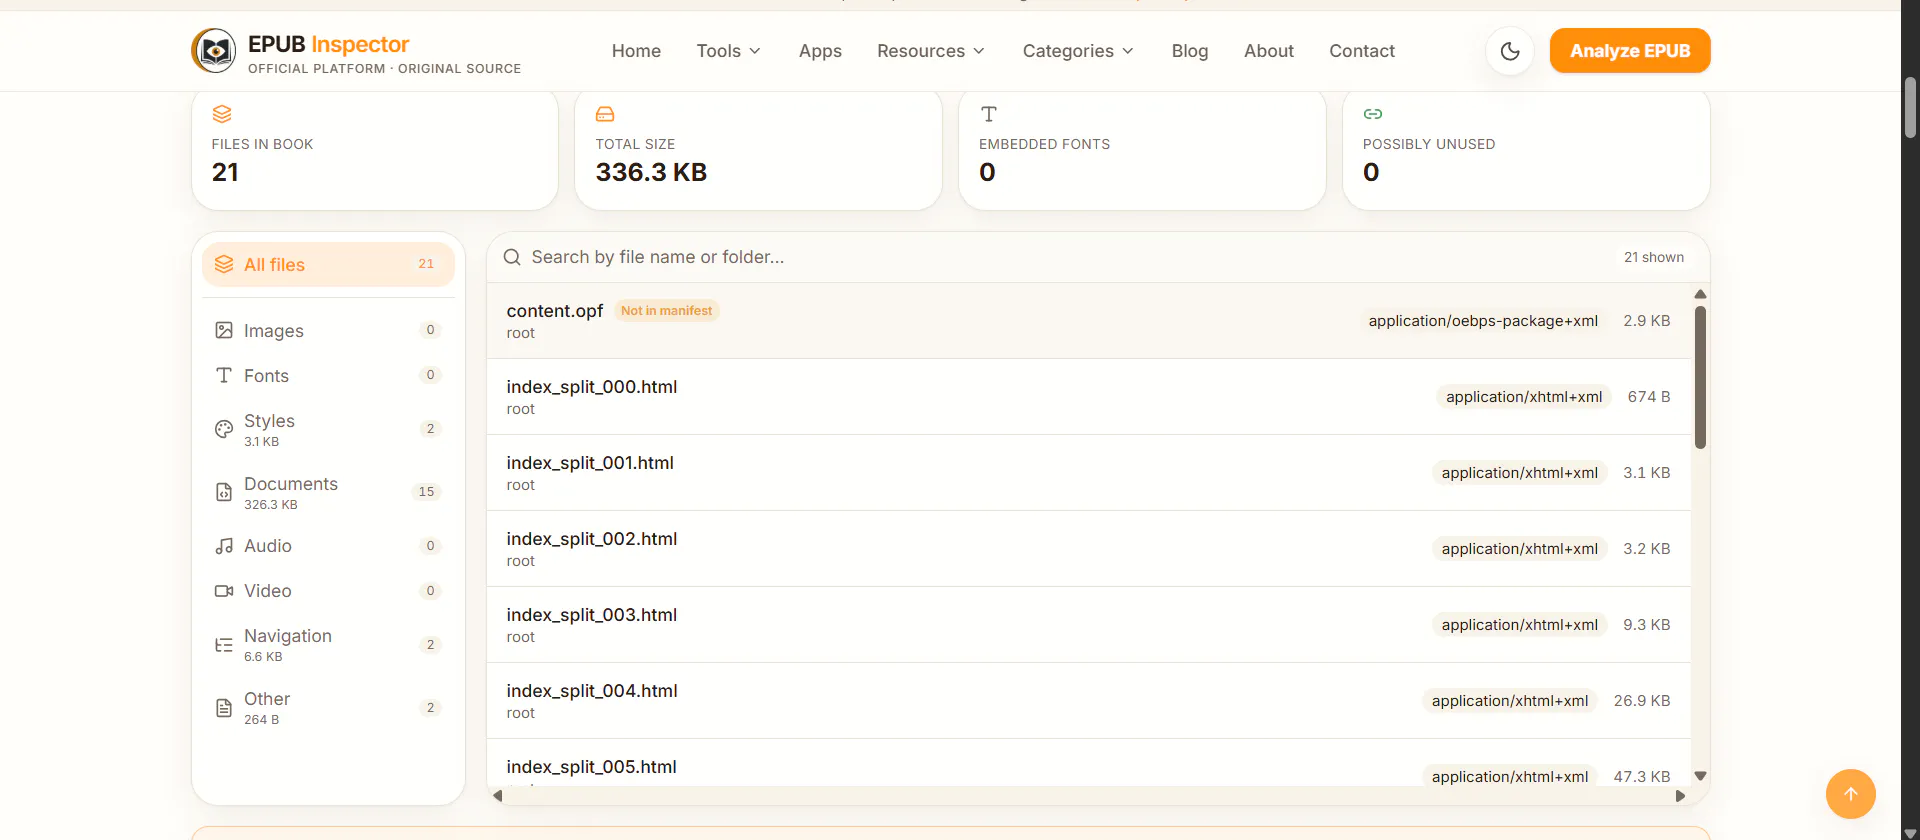Open the Home nav link
Viewport: 1920px width, 840px height.
coord(636,51)
